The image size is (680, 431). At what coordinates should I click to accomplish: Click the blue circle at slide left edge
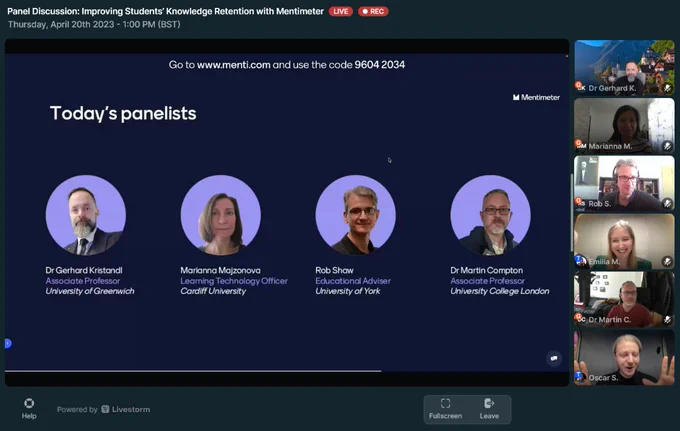(x=8, y=343)
